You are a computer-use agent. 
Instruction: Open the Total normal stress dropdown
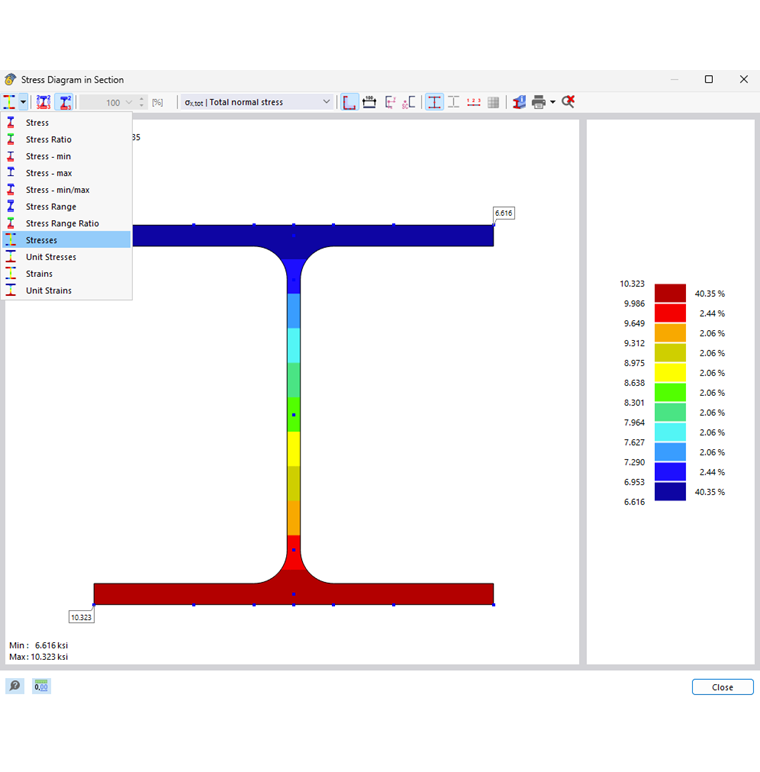256,102
